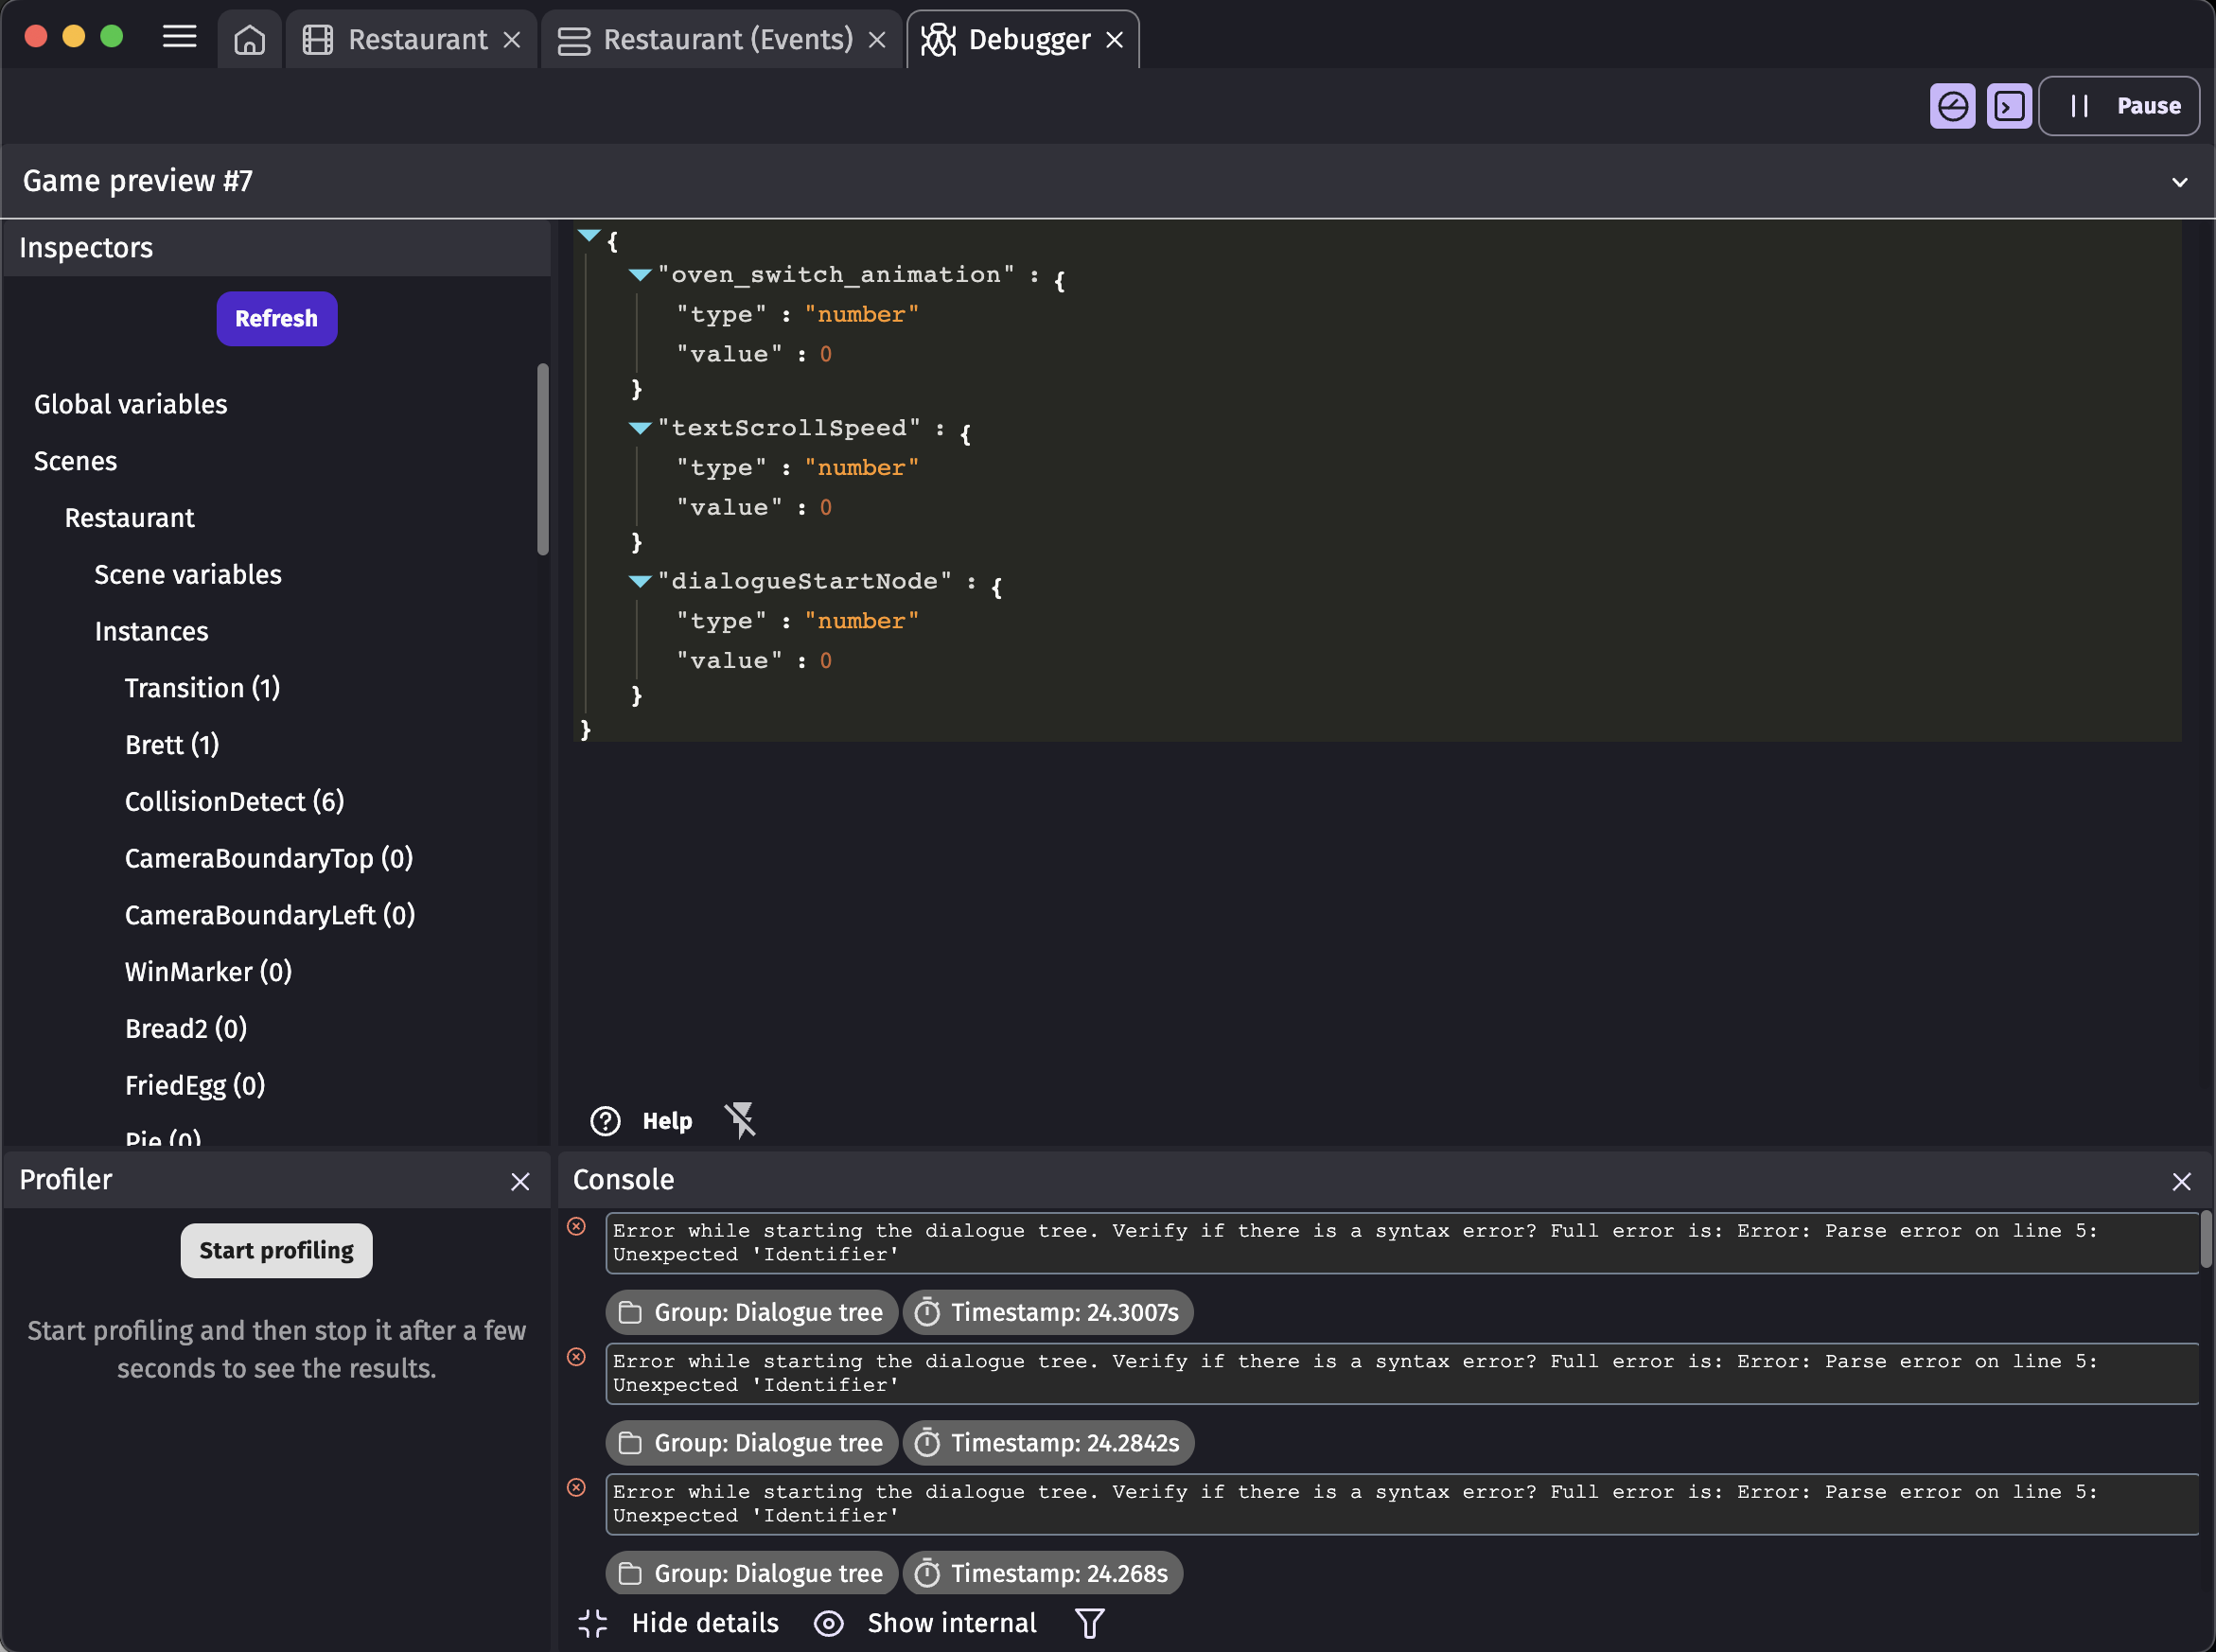Click error icon for 24.268s message
The width and height of the screenshot is (2216, 1652).
(577, 1488)
